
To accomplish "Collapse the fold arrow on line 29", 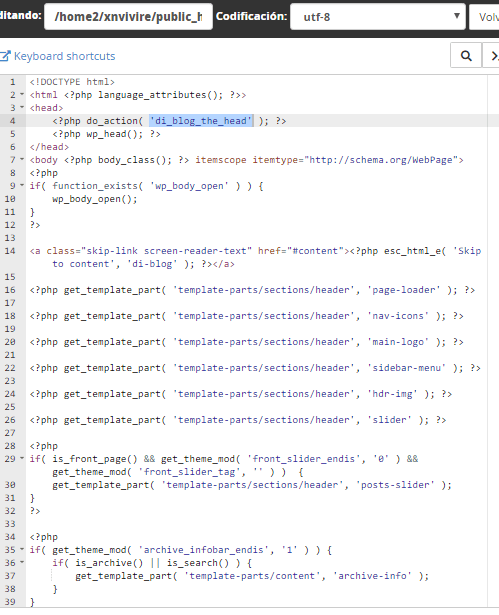I will pos(22,459).
